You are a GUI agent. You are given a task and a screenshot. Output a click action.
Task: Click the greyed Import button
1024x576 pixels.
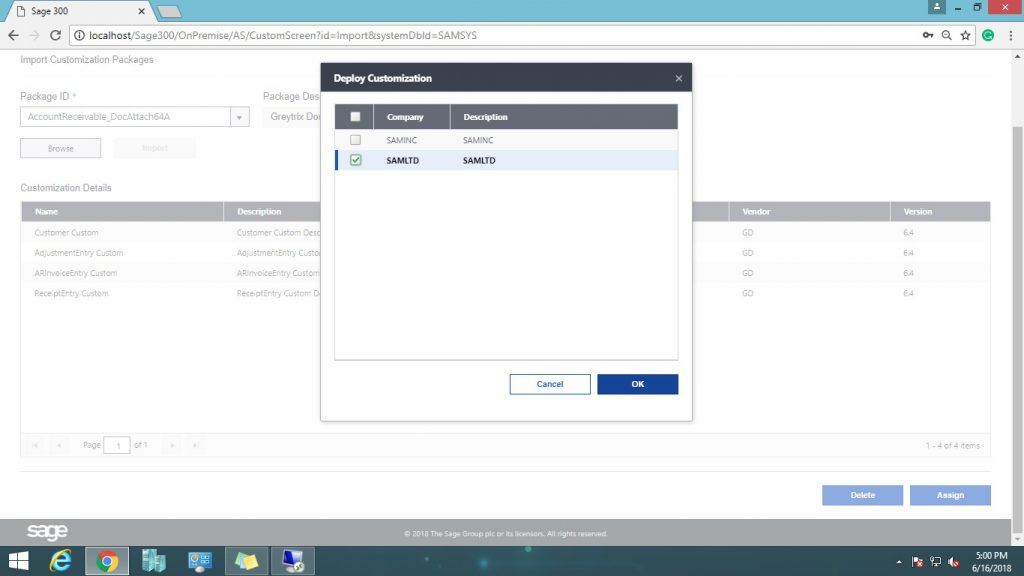click(x=155, y=148)
